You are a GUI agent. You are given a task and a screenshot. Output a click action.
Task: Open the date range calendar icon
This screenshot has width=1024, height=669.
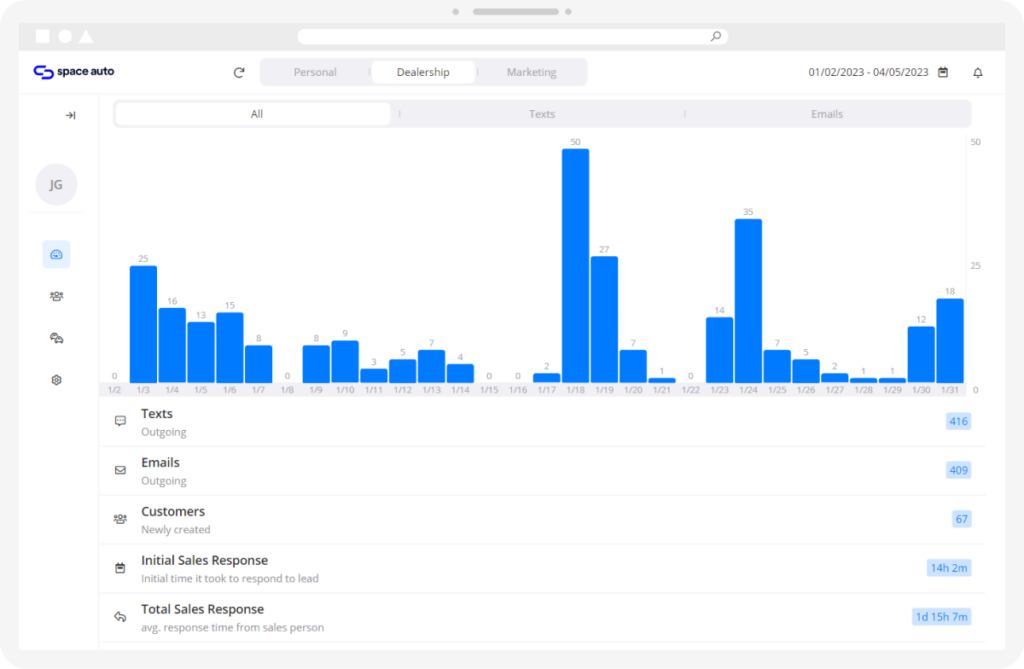pyautogui.click(x=943, y=72)
